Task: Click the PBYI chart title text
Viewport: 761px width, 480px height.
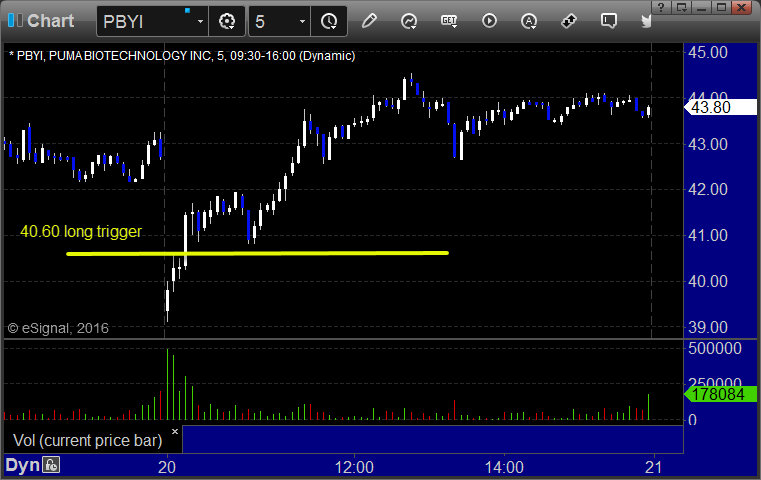Action: 182,56
